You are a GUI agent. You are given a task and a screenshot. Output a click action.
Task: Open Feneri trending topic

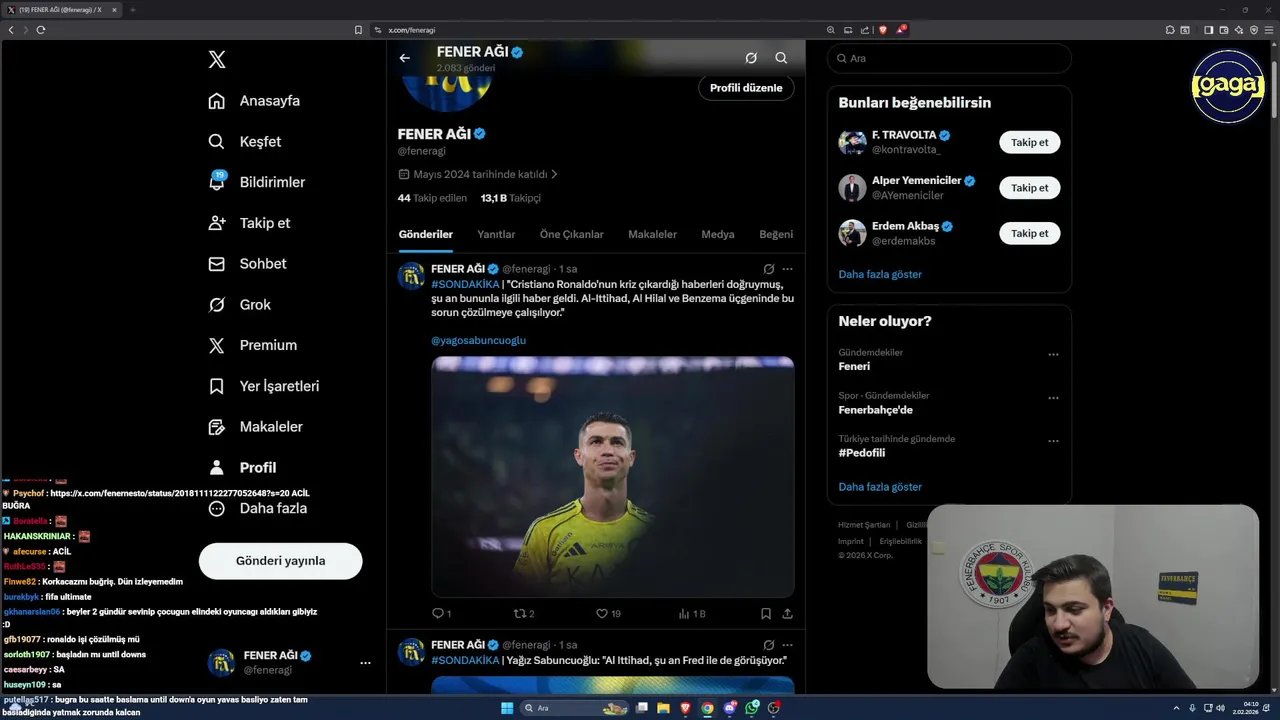[x=854, y=366]
